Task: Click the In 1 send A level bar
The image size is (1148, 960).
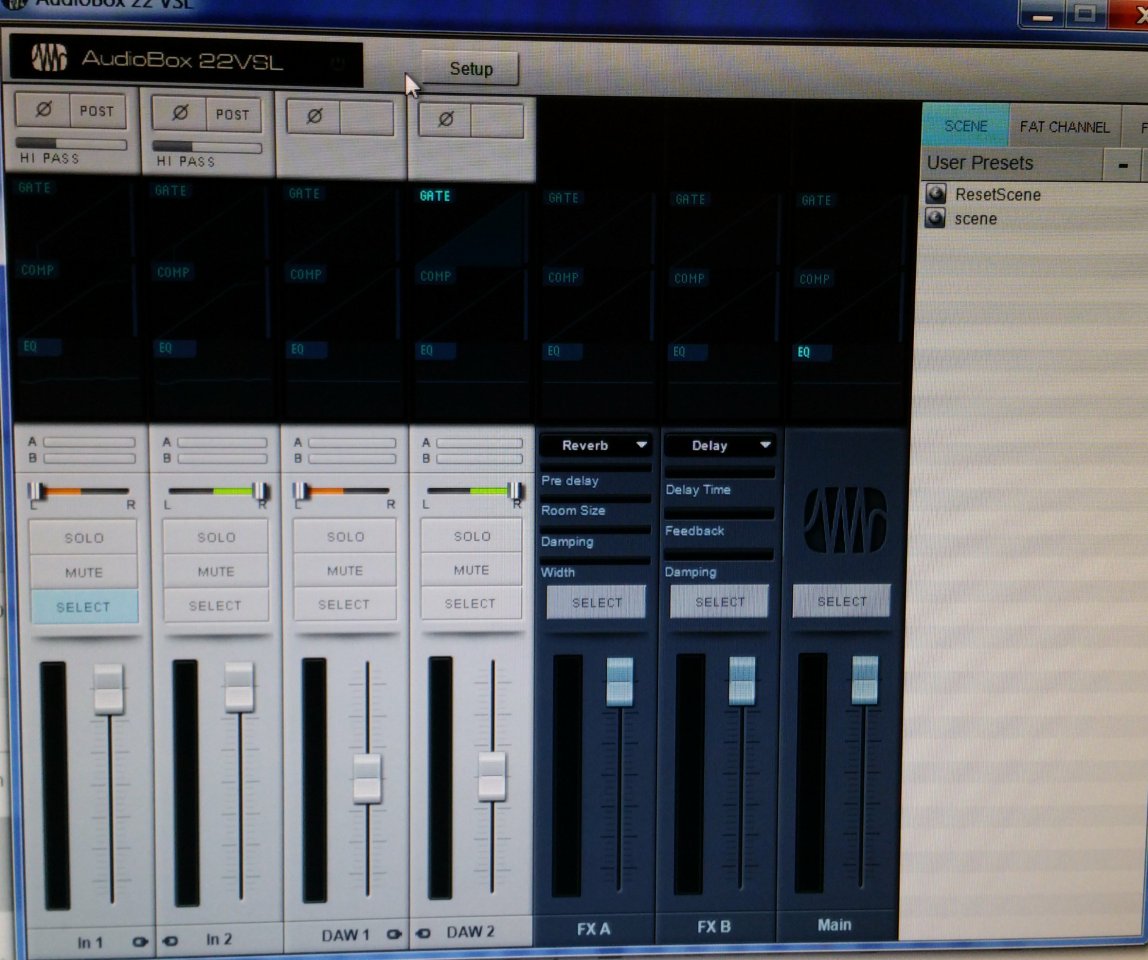Action: (x=89, y=442)
